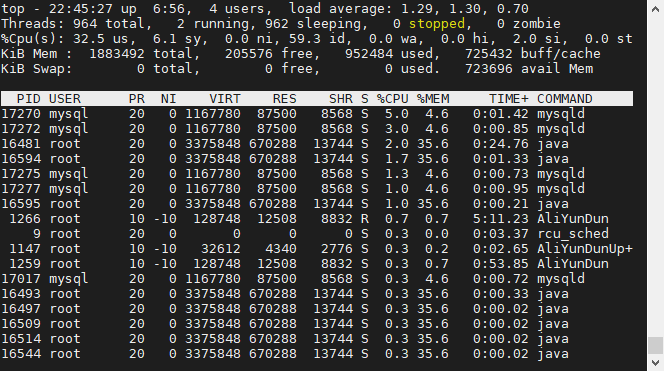Click the yellow 'stopped' text
The image size is (664, 371).
pos(437,24)
